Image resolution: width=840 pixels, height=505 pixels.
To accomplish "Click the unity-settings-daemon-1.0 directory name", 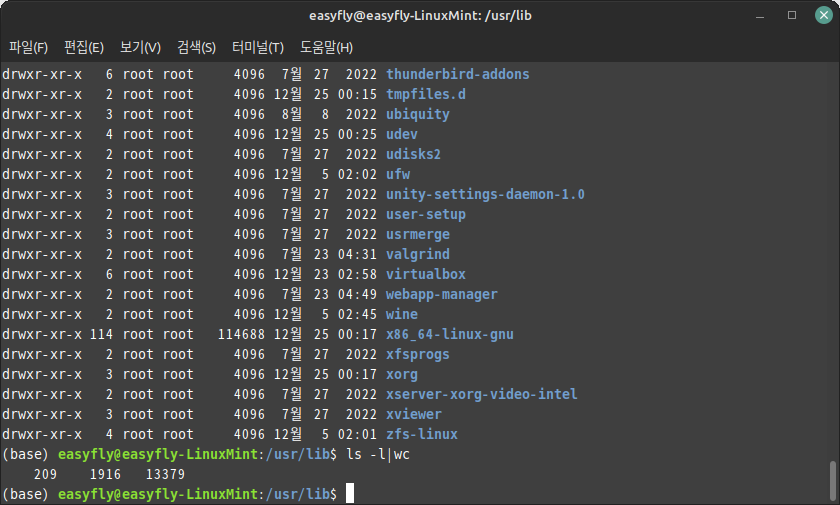I will click(x=485, y=194).
